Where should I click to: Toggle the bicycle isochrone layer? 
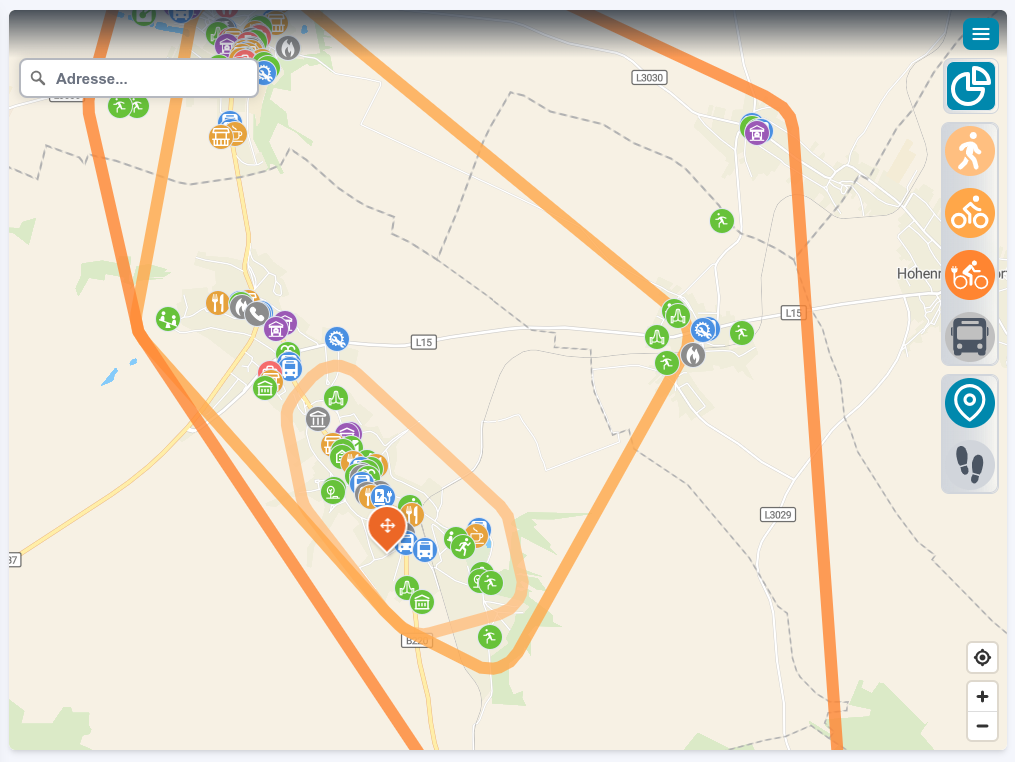click(969, 213)
